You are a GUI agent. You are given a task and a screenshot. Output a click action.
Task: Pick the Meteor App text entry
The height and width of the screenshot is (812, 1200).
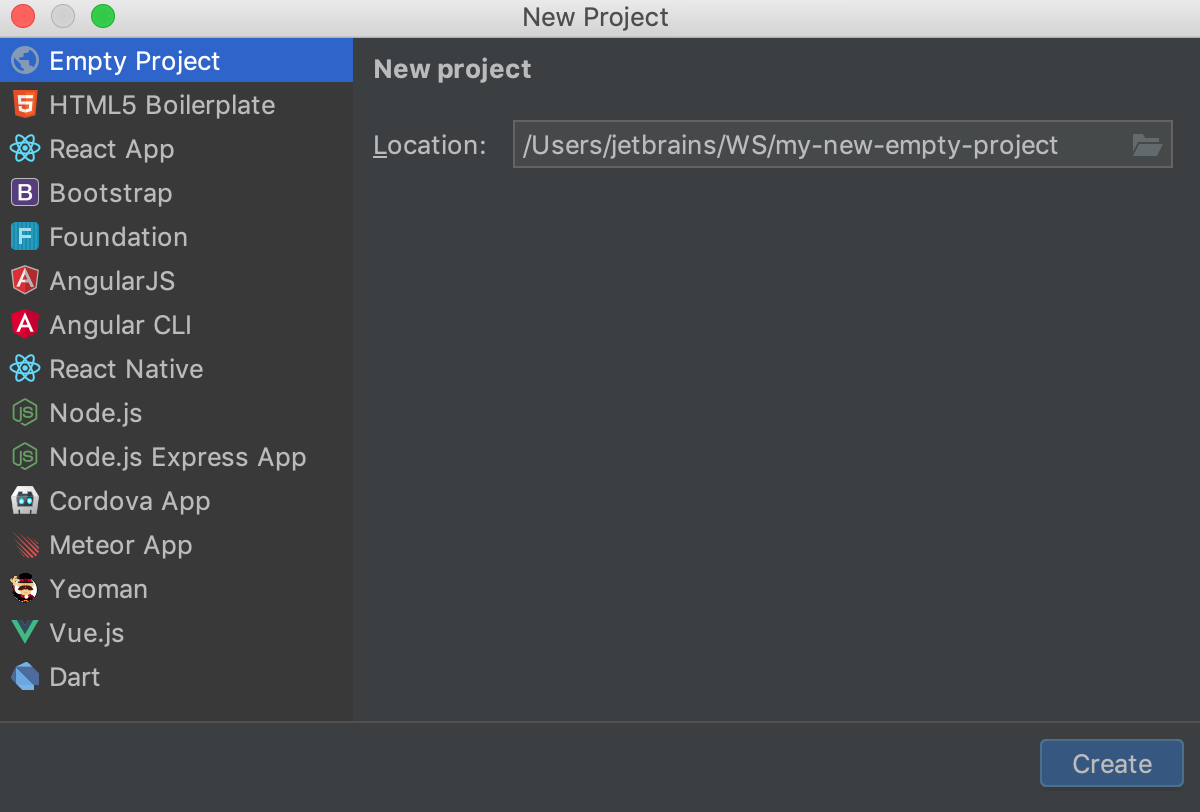(x=120, y=545)
